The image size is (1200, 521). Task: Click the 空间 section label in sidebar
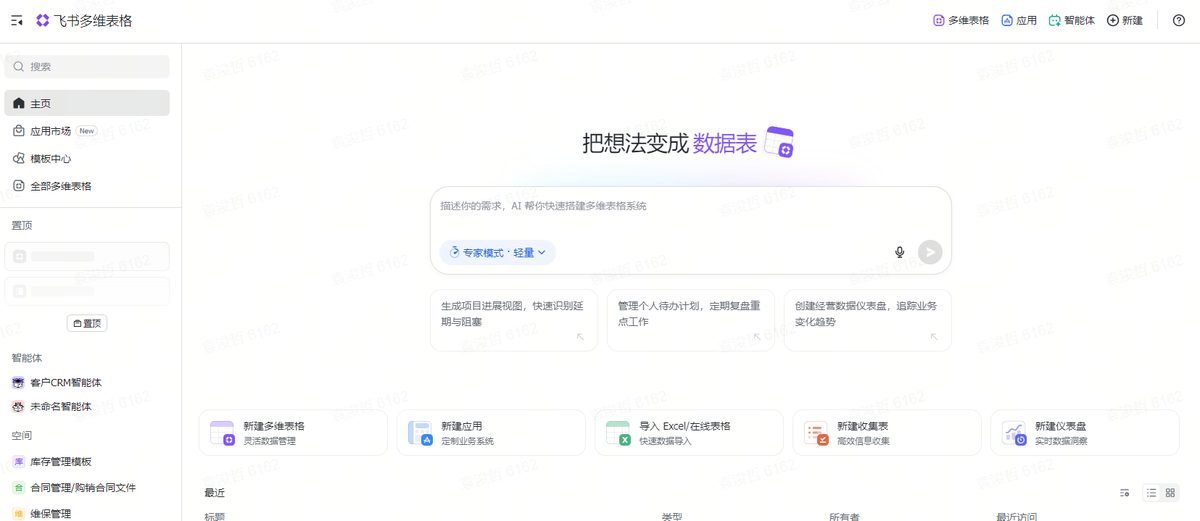coord(21,435)
